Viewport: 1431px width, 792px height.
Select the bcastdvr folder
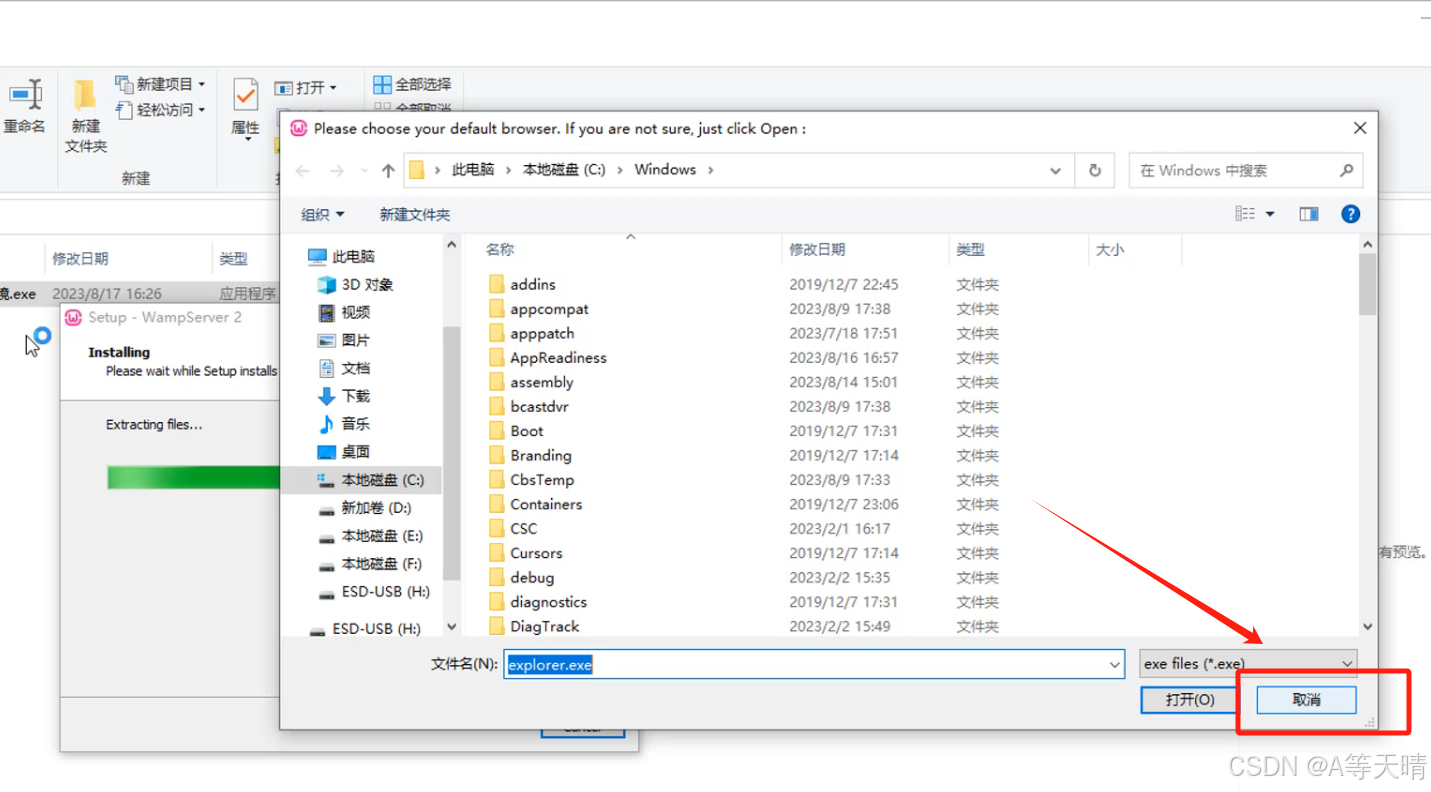point(540,407)
